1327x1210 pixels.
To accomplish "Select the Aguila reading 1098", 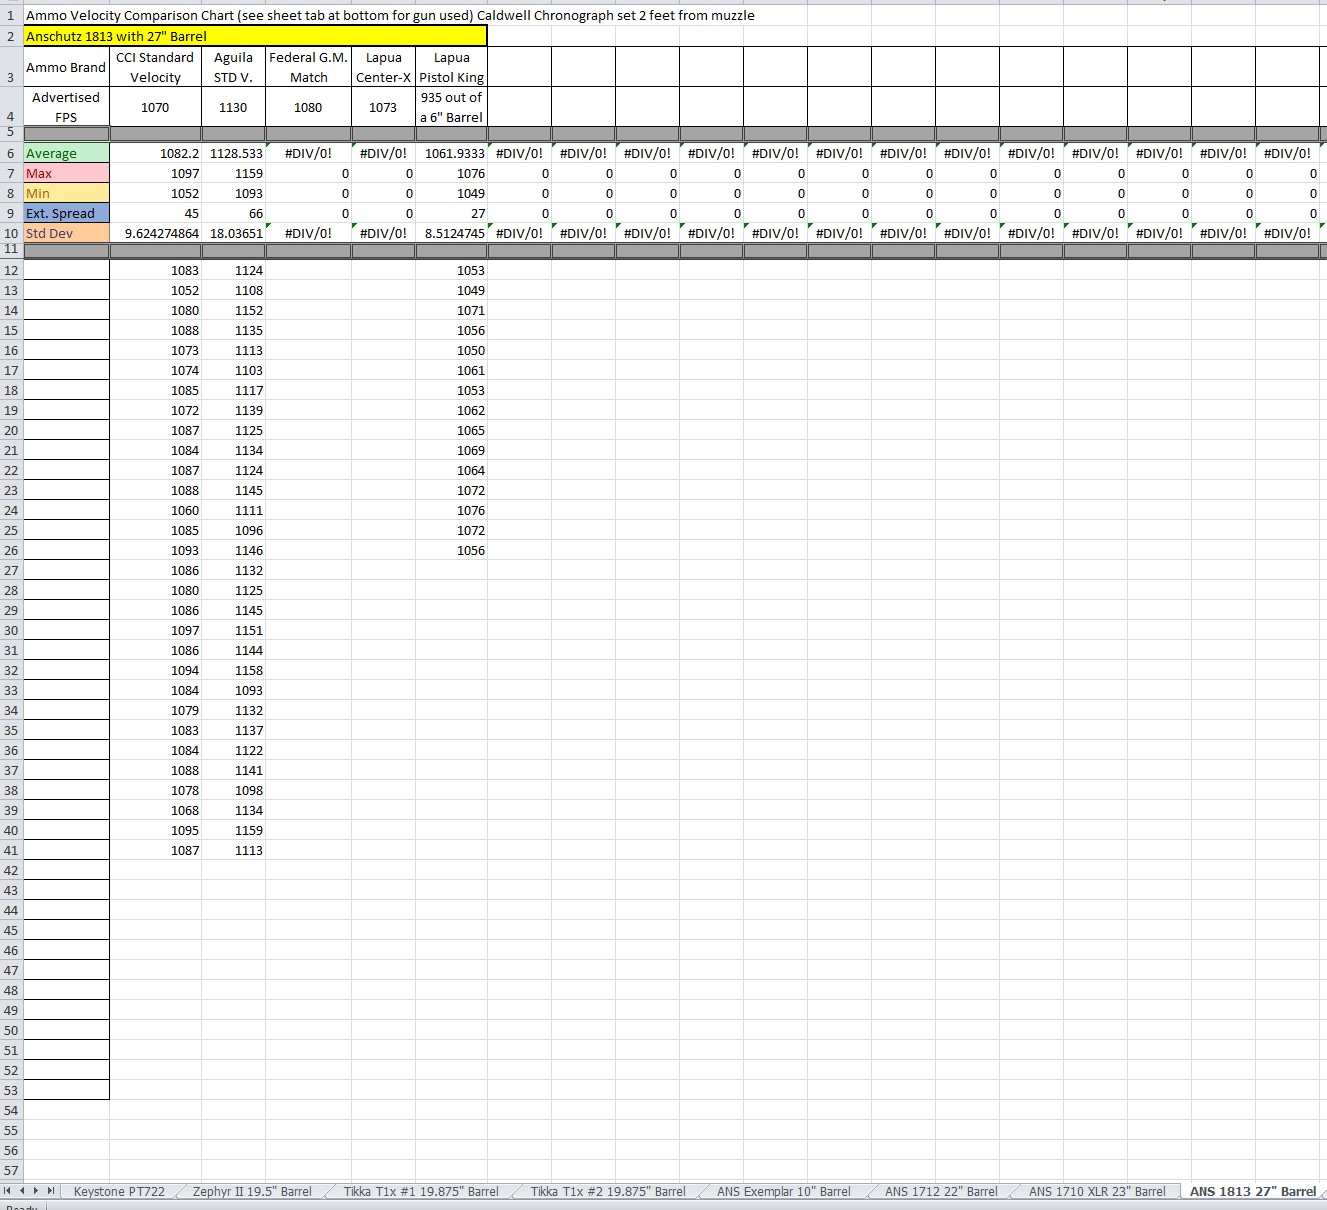I will pyautogui.click(x=233, y=790).
